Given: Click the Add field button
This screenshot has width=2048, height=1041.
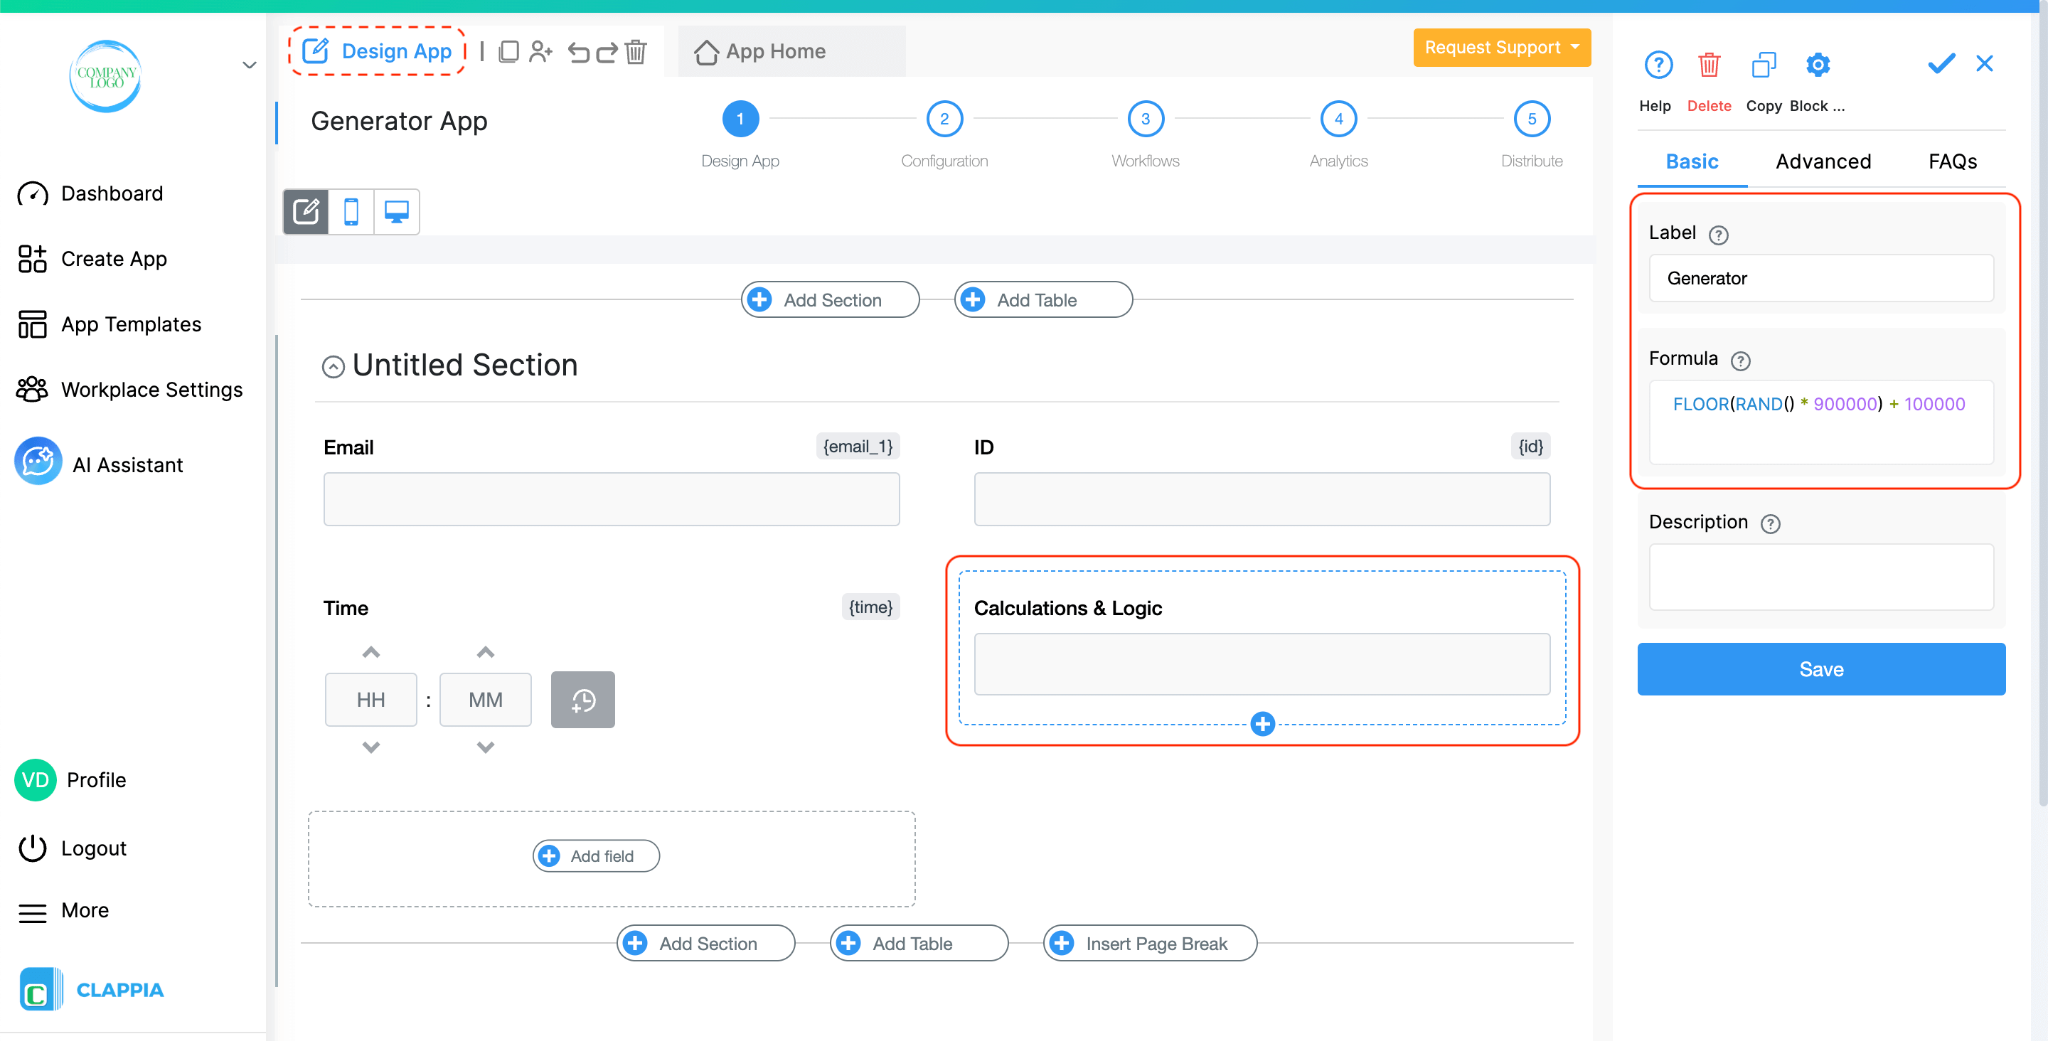Looking at the screenshot, I should (596, 856).
